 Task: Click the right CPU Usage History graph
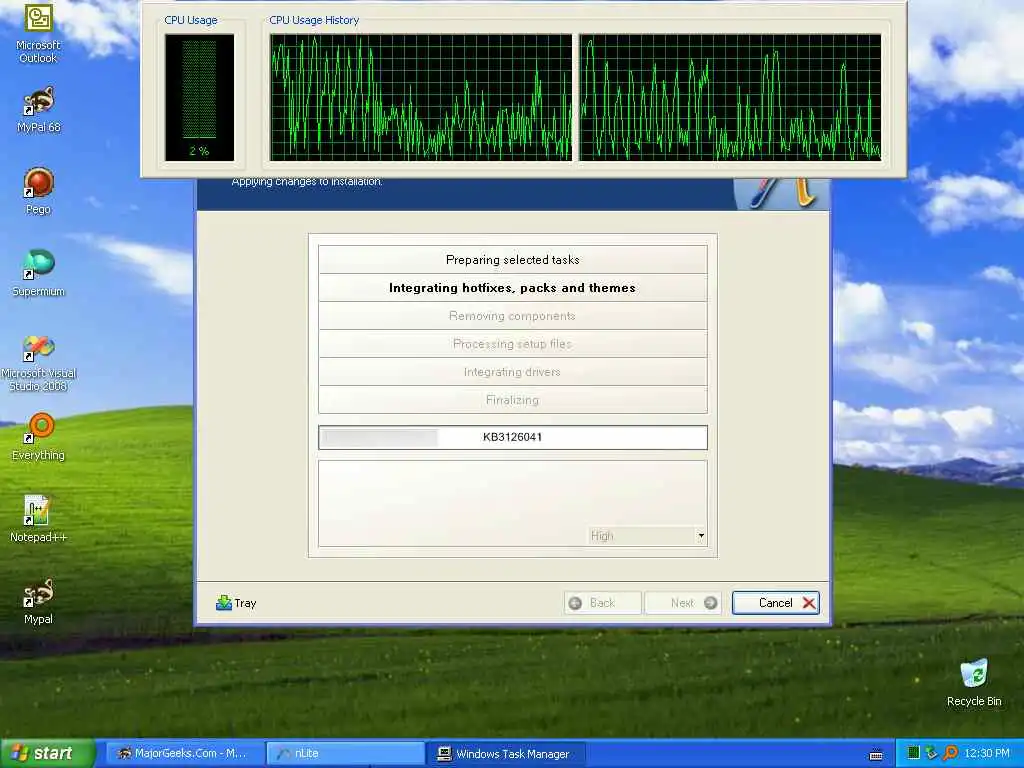pos(730,97)
